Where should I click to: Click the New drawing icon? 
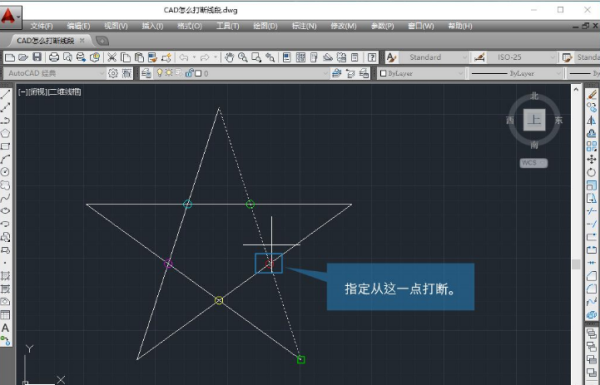[x=10, y=57]
